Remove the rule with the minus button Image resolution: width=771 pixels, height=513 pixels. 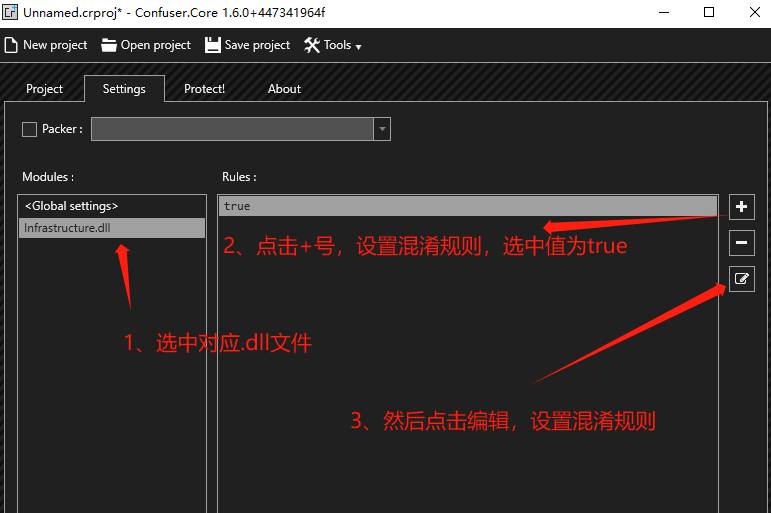point(741,242)
